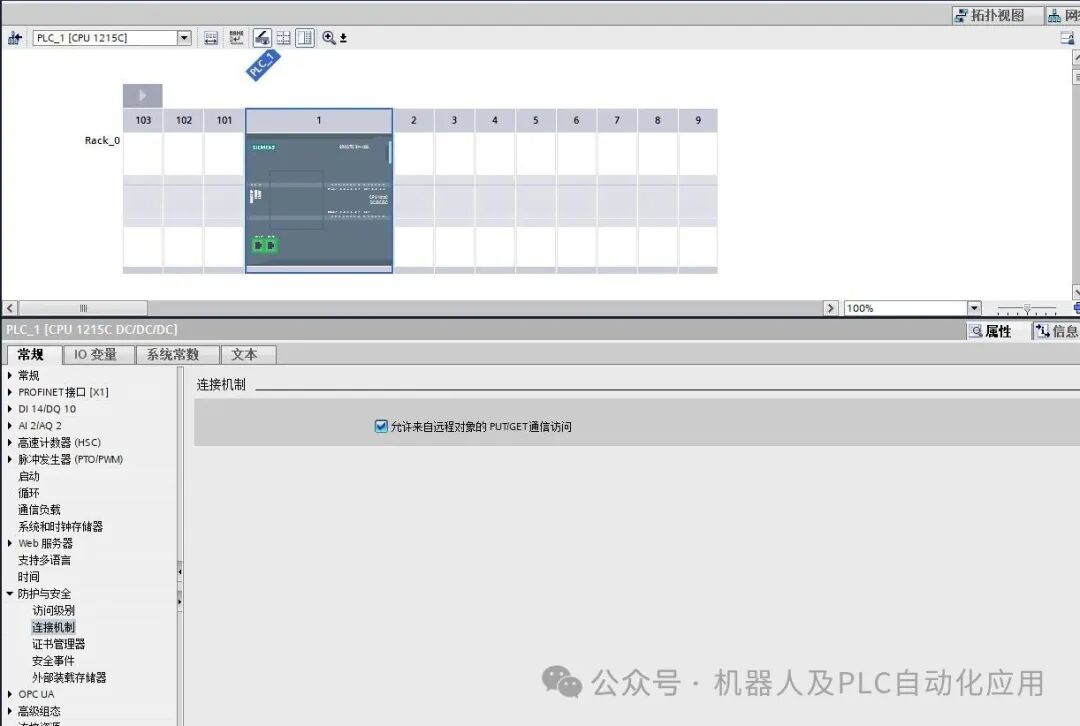Select 安全事件 in the tree

click(x=53, y=661)
